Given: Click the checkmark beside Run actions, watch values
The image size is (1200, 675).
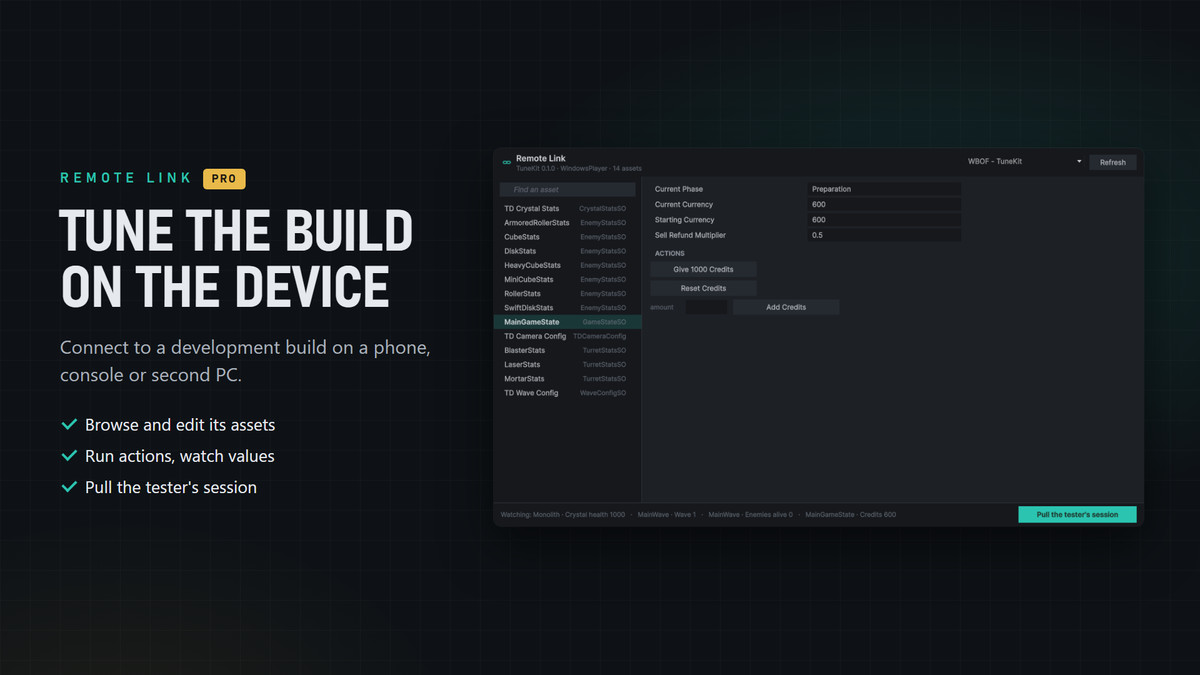Looking at the screenshot, I should tap(69, 456).
